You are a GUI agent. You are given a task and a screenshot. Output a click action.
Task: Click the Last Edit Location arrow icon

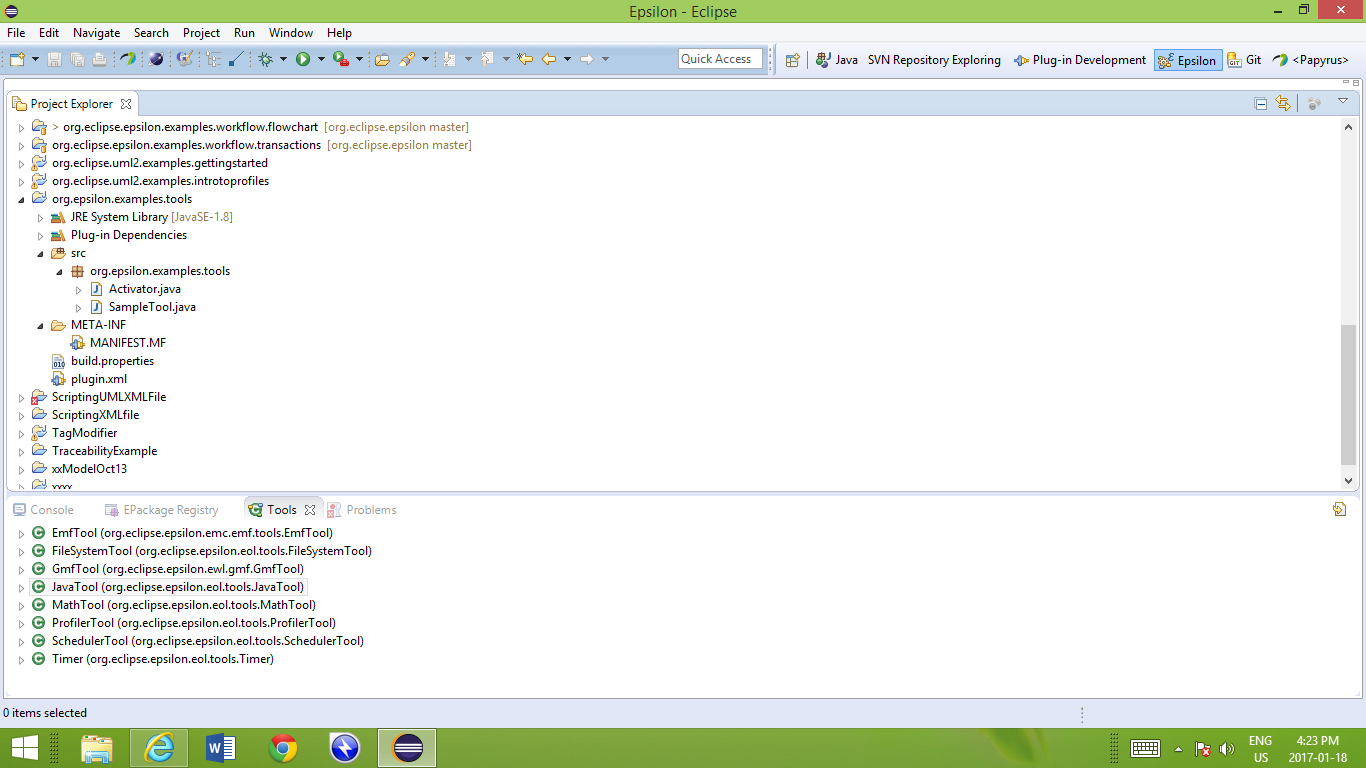(525, 60)
